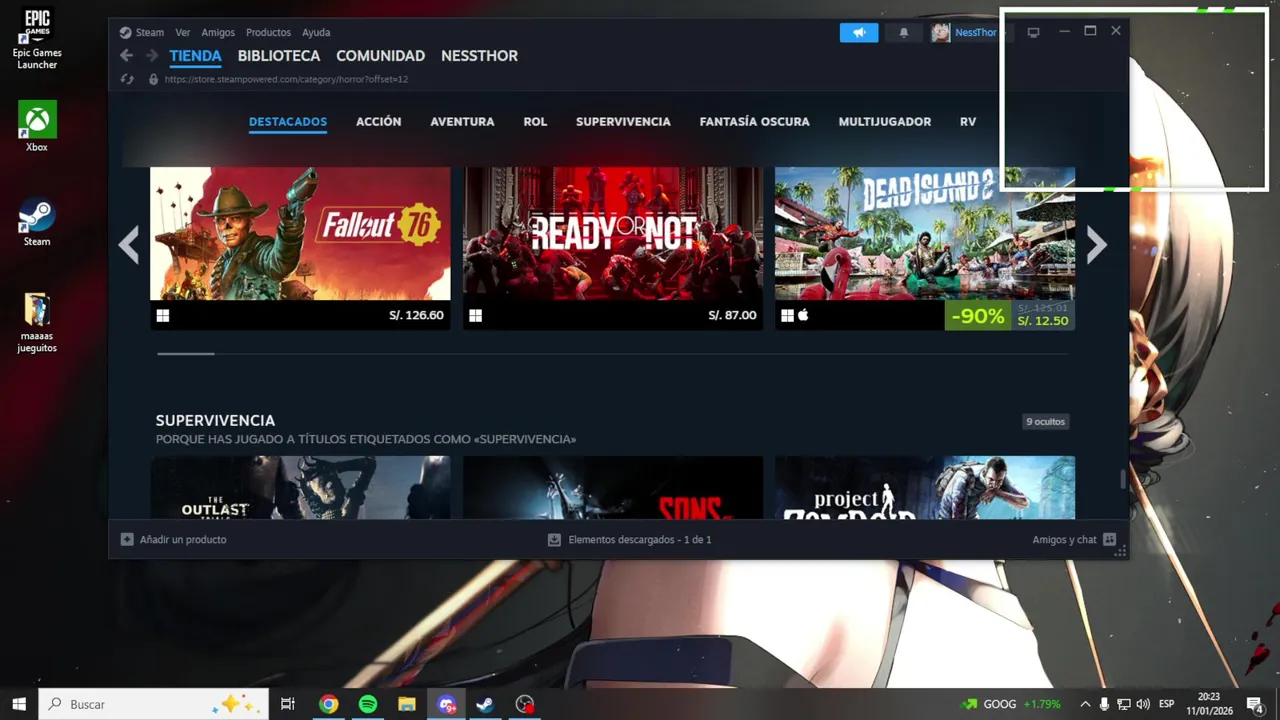Click the downloads icon in bottom bar
1280x720 pixels.
pos(554,539)
